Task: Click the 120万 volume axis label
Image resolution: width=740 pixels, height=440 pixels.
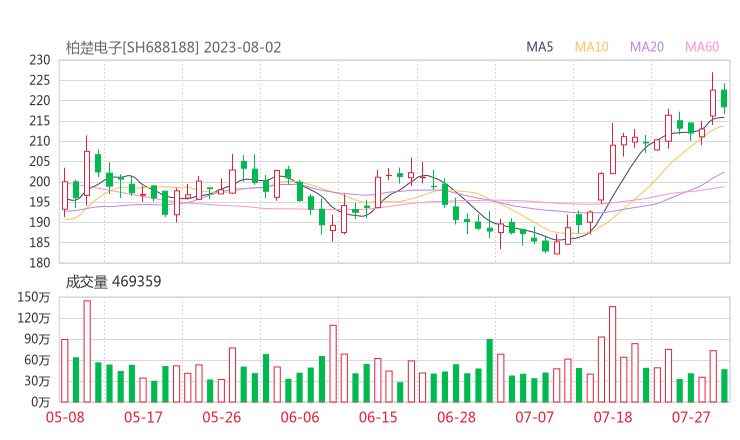Action: click(34, 319)
